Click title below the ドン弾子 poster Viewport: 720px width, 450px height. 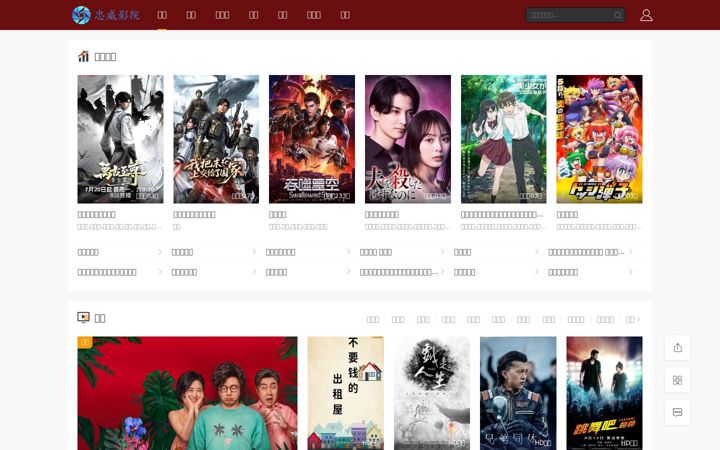[567, 214]
